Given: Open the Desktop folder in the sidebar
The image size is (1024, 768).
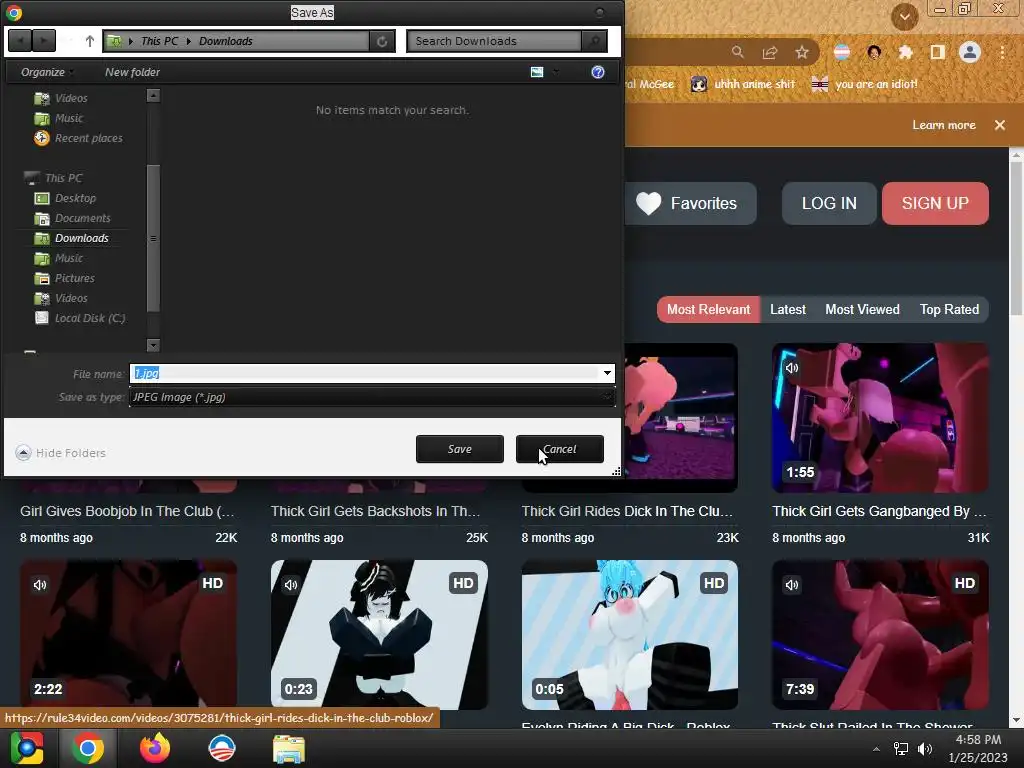Looking at the screenshot, I should coord(65,198).
